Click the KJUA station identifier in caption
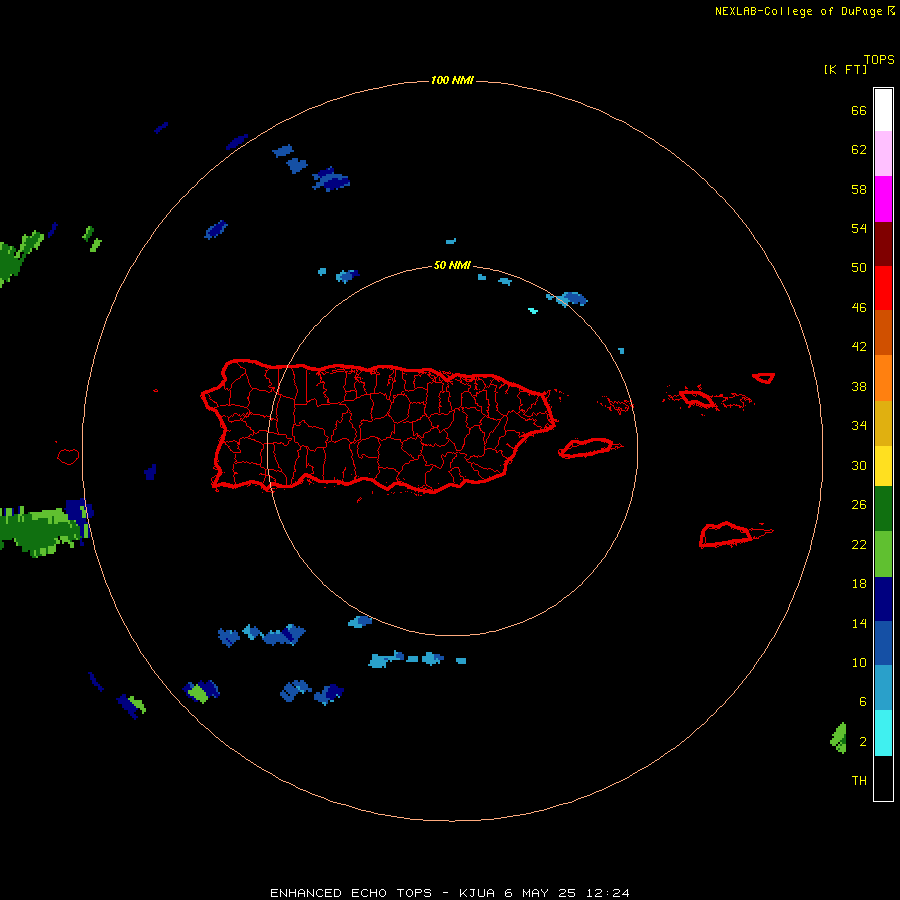 477,893
